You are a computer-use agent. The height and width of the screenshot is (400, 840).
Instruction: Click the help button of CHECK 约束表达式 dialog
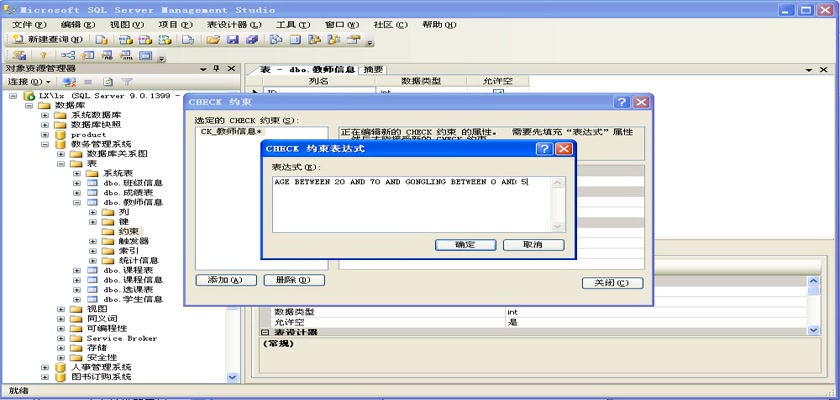click(544, 148)
